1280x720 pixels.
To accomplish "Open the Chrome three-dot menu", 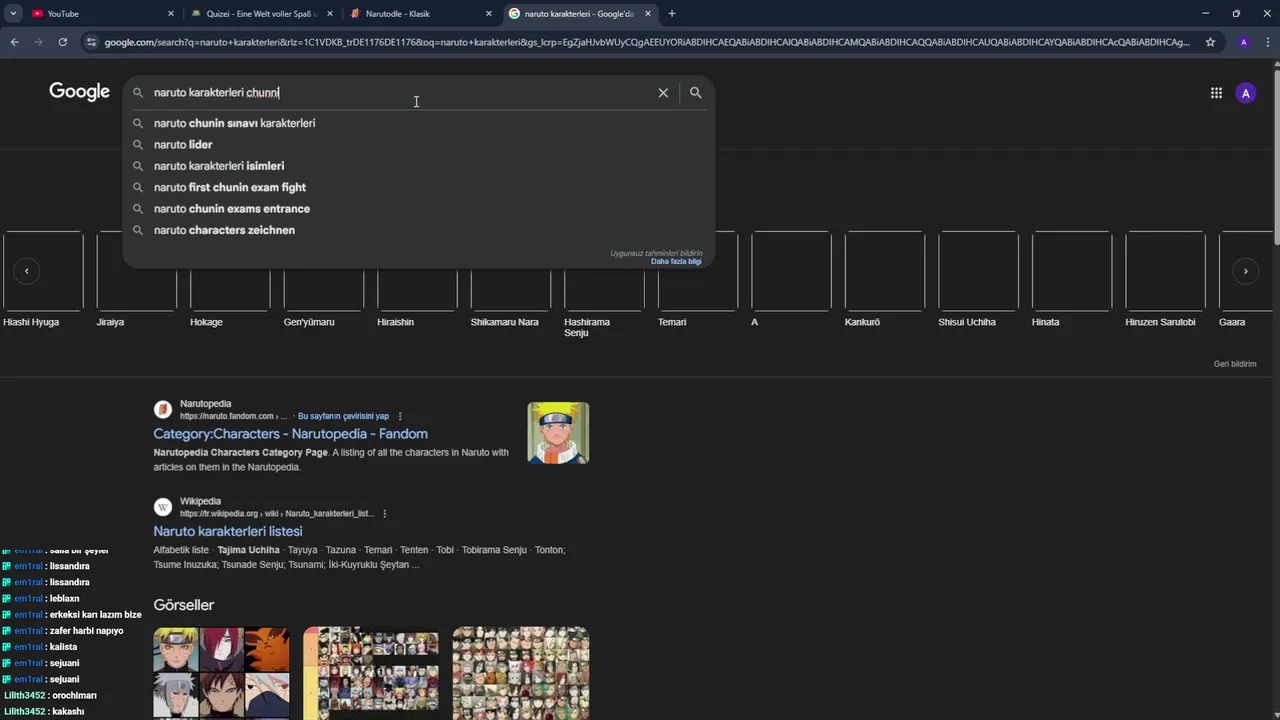I will coord(1267,42).
